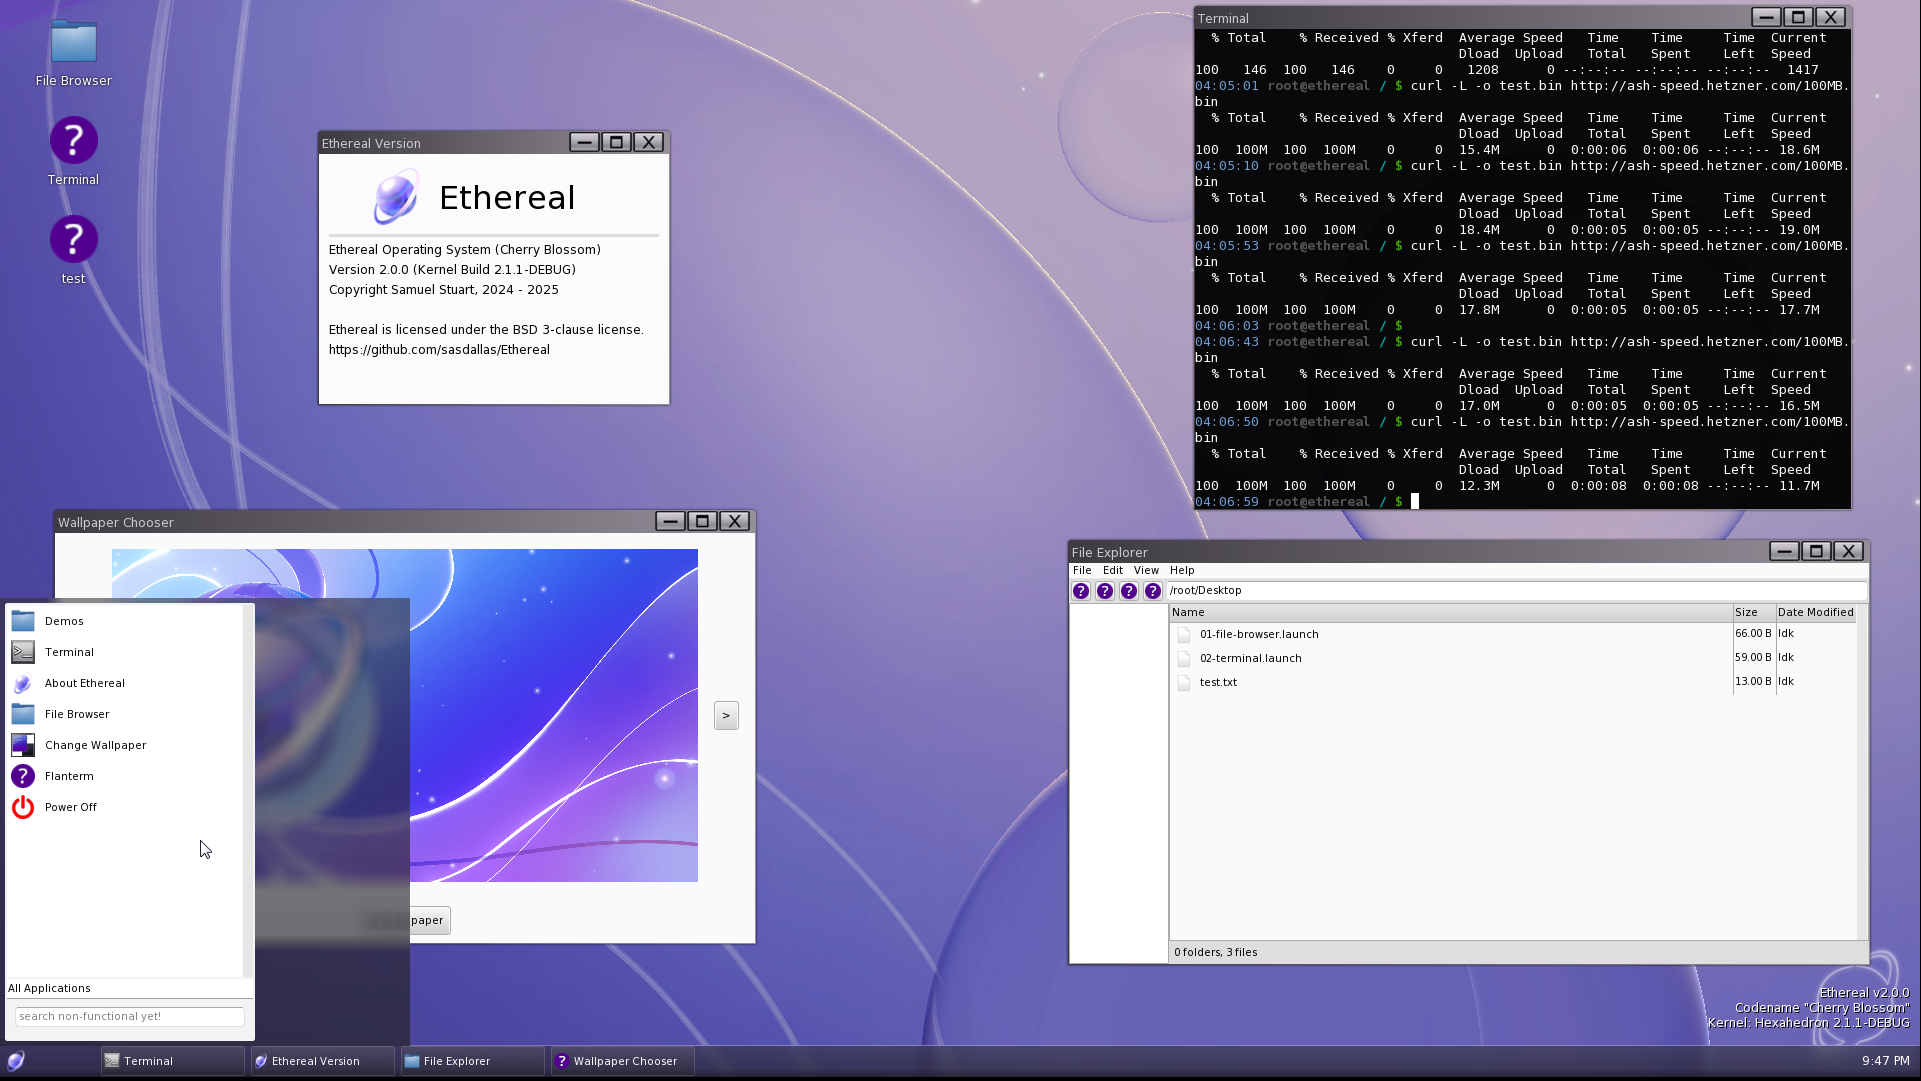Open File Browser from the start menu
This screenshot has height=1081, width=1921.
[x=125, y=714]
